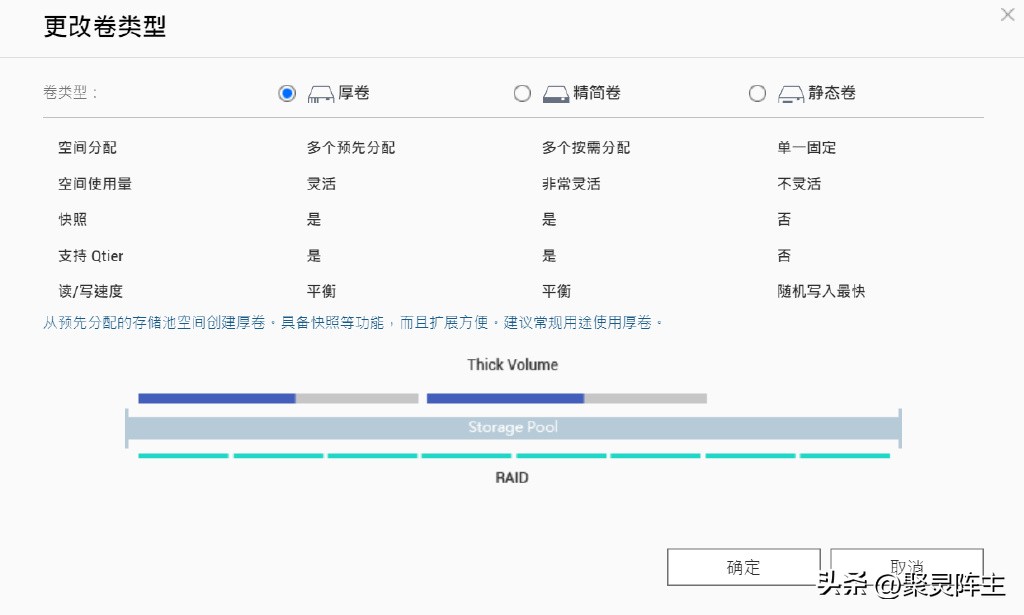This screenshot has height=615, width=1024.
Task: Confirm the change with 确定 button
Action: point(743,566)
